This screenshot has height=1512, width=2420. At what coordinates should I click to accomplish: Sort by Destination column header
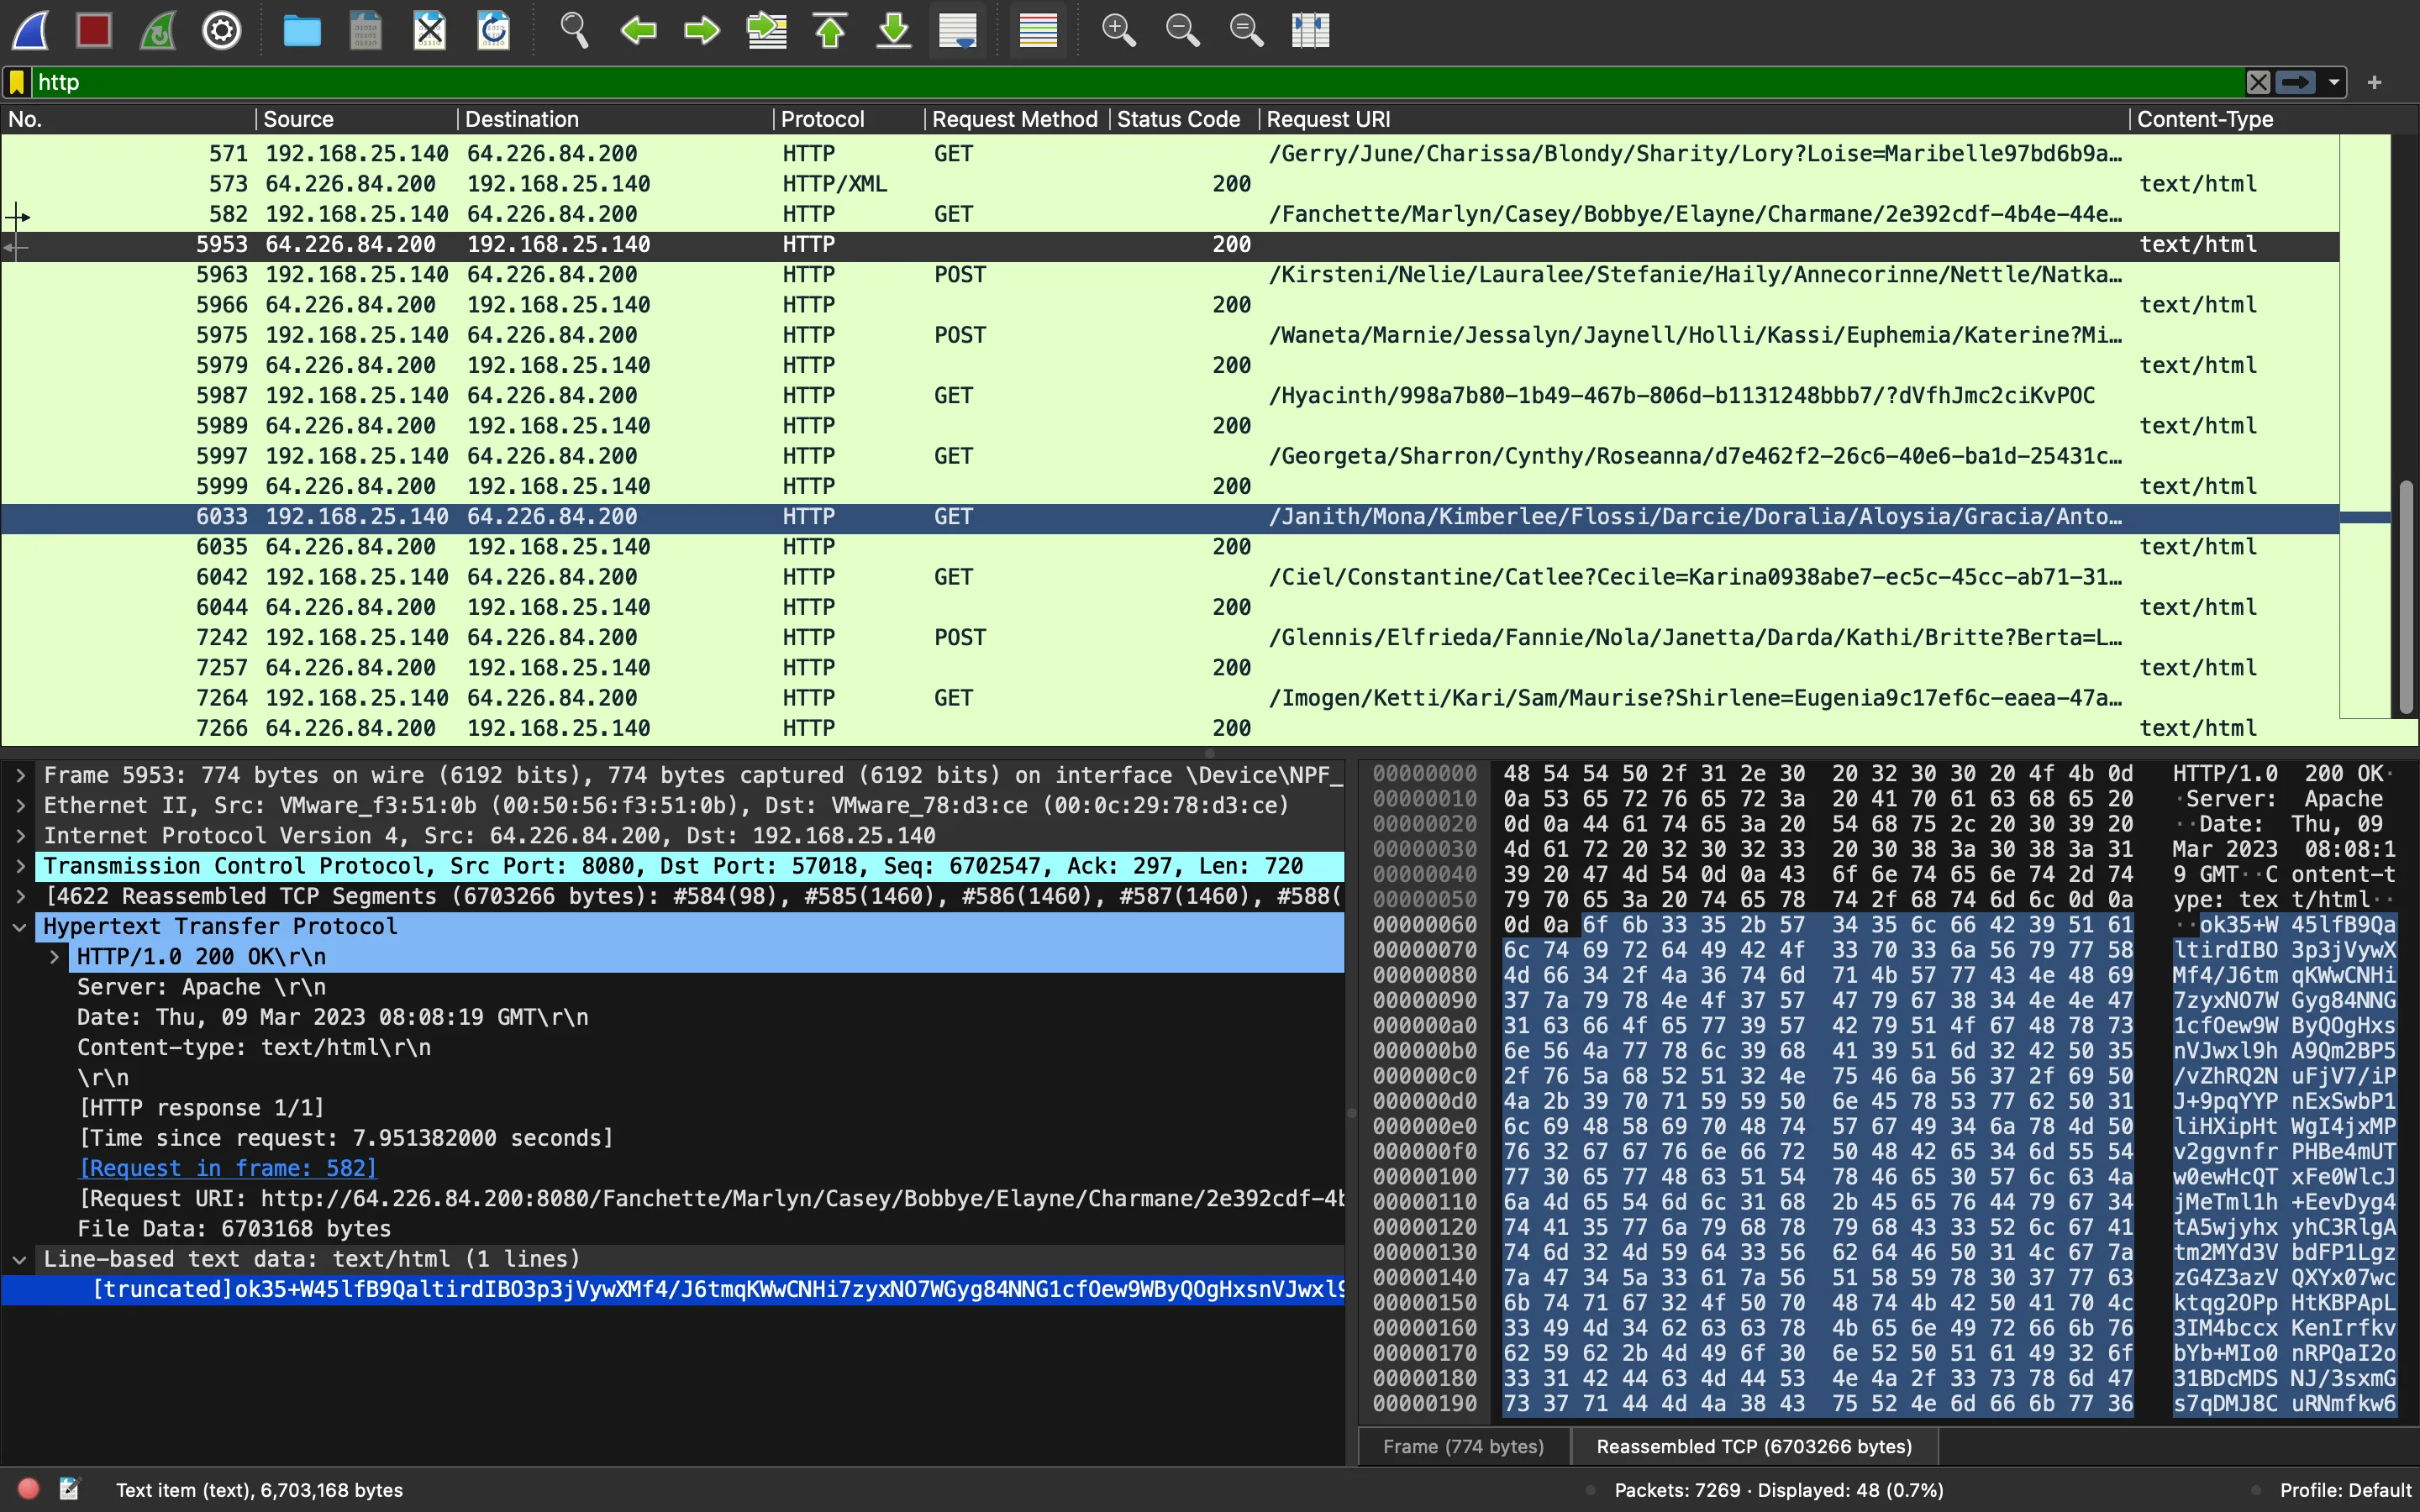tap(615, 119)
